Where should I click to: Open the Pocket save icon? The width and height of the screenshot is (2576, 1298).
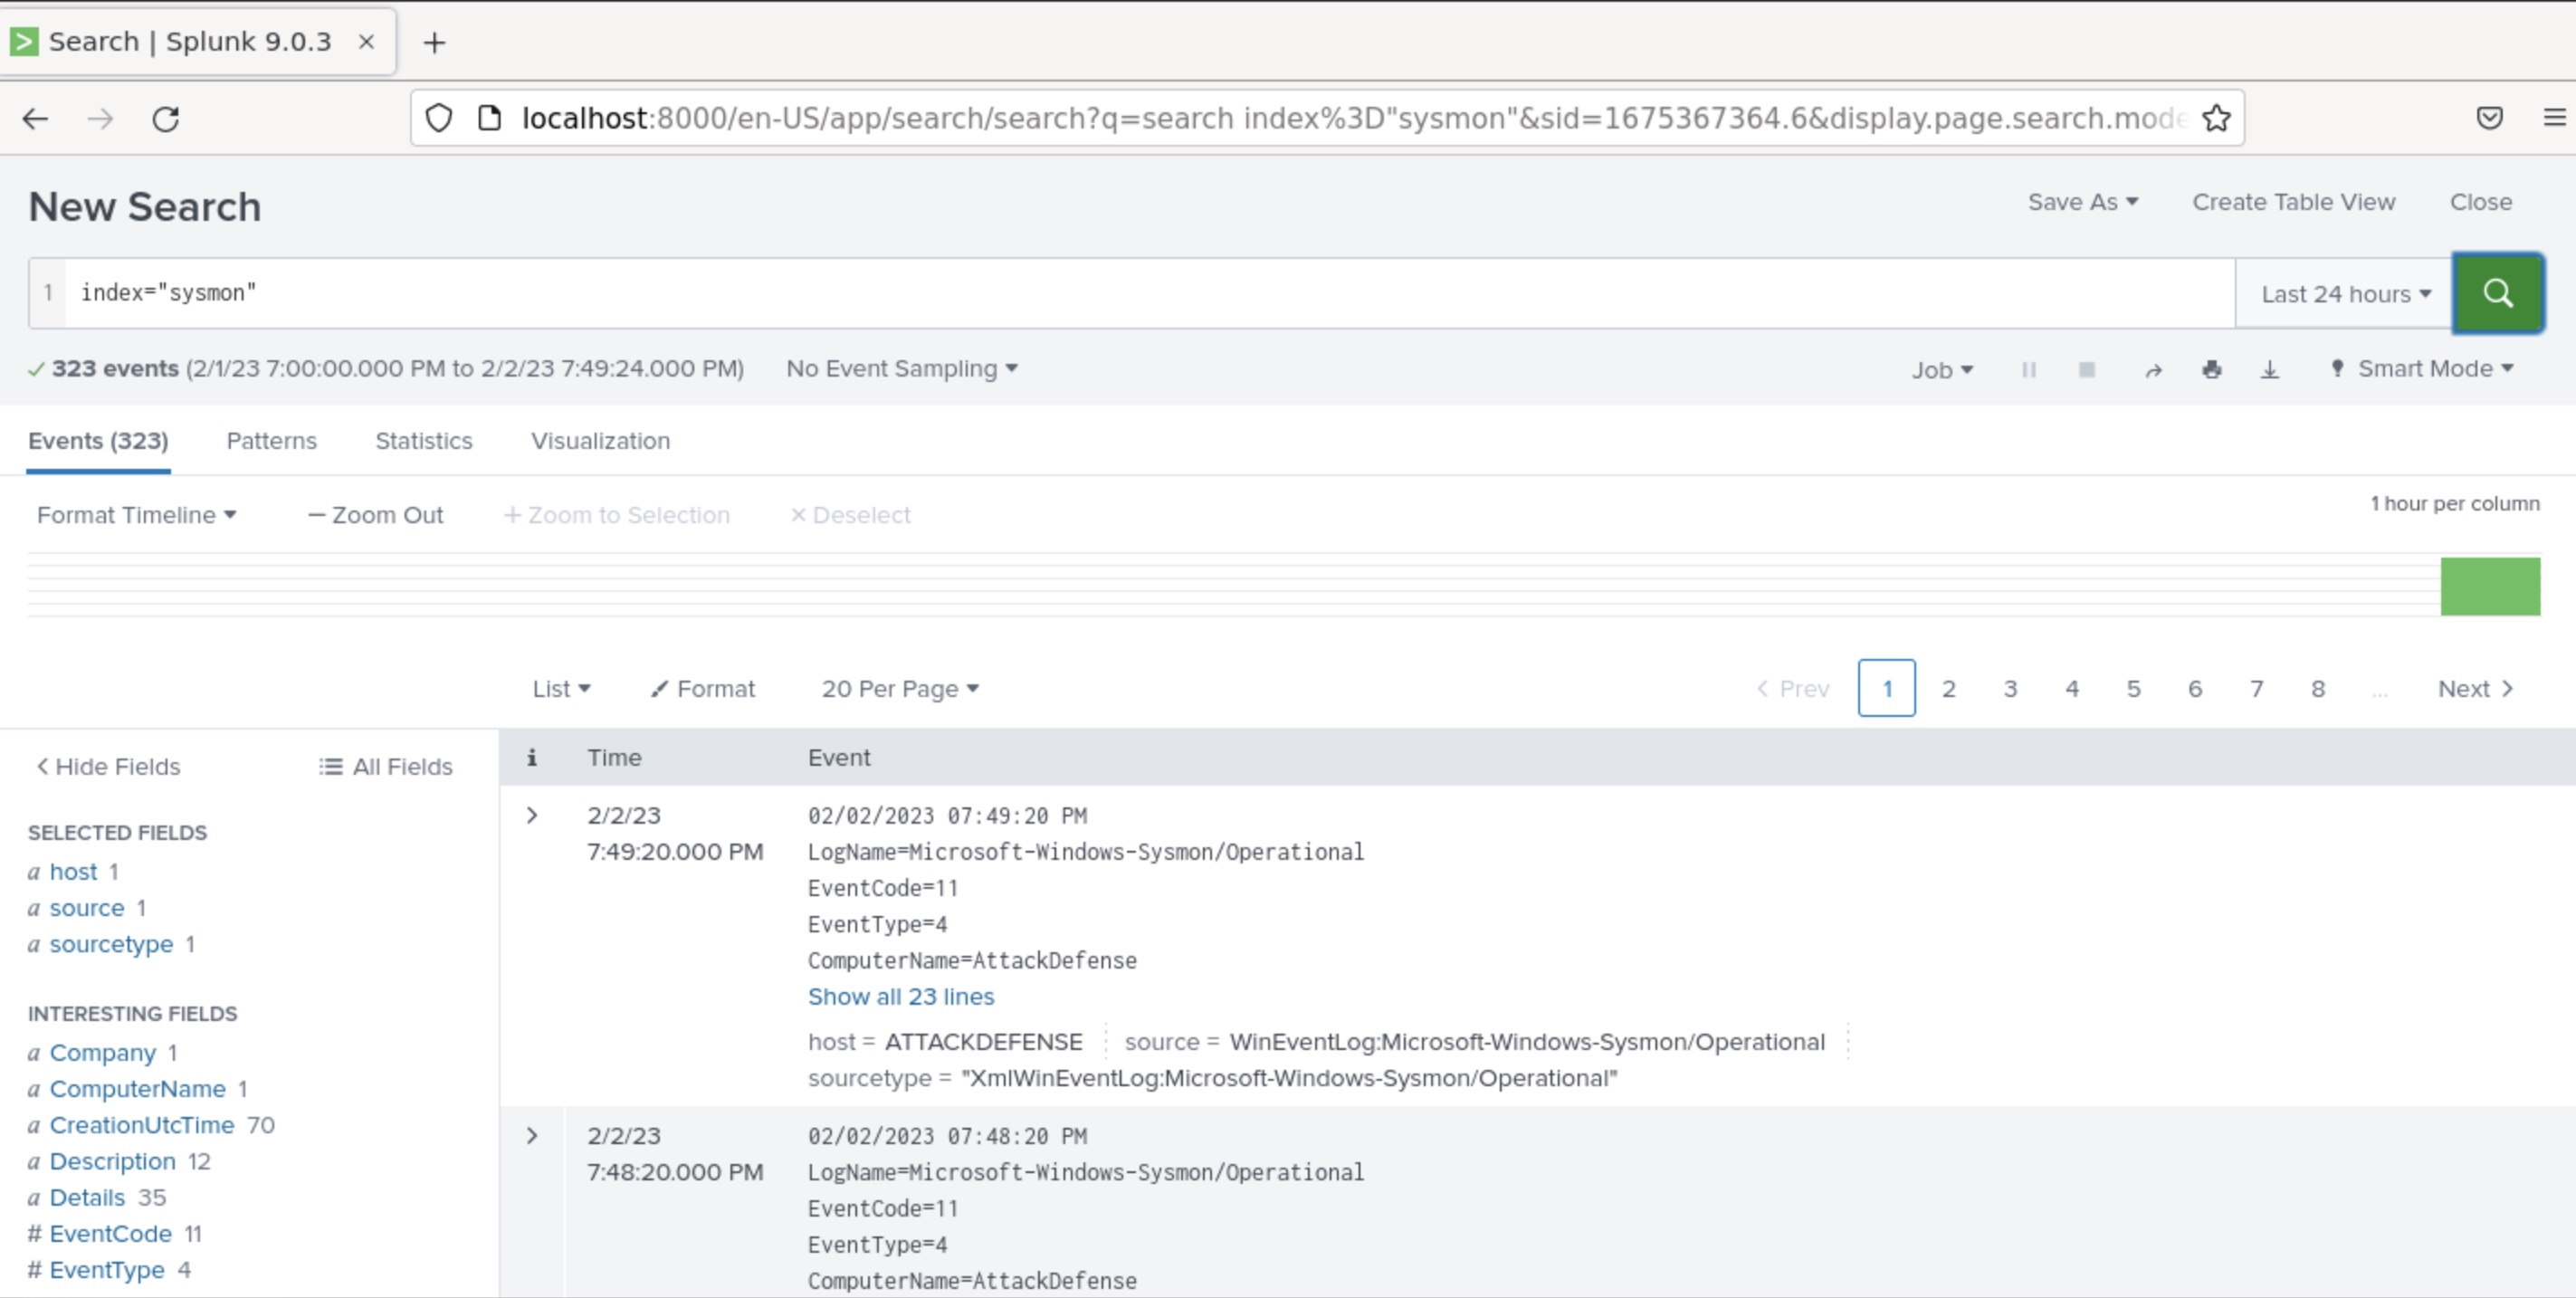tap(2489, 118)
